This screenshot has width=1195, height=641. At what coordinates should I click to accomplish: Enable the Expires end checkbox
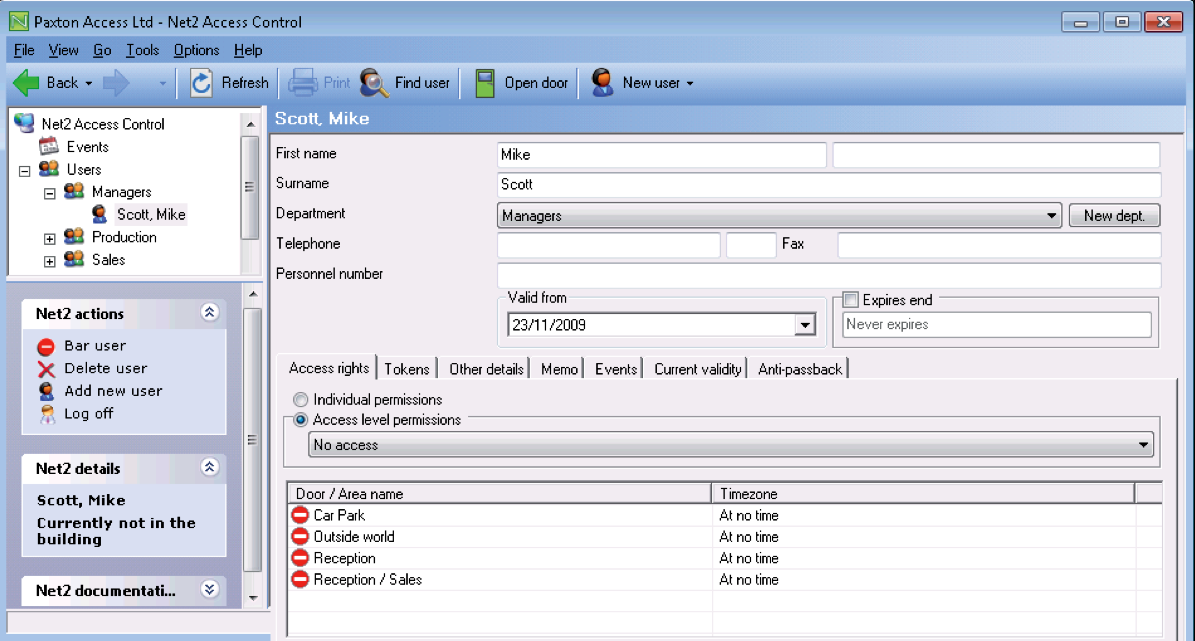point(850,299)
